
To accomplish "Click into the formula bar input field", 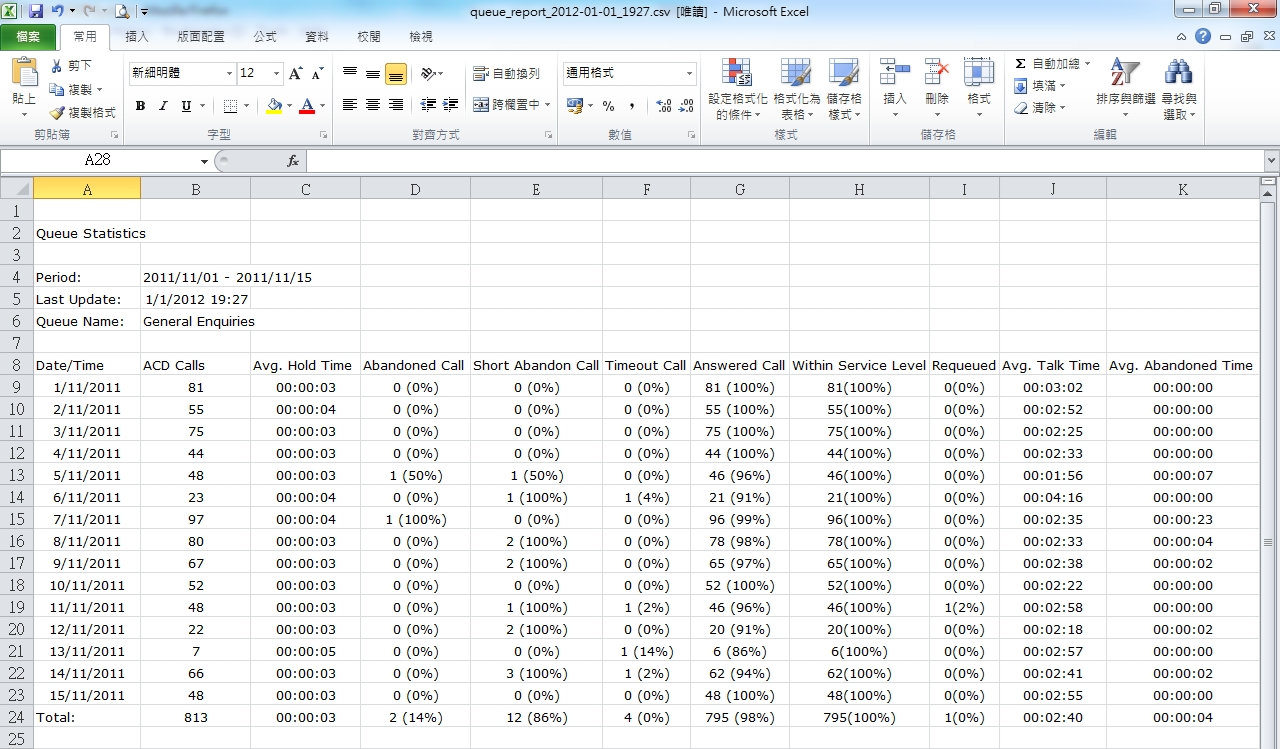I will 785,161.
